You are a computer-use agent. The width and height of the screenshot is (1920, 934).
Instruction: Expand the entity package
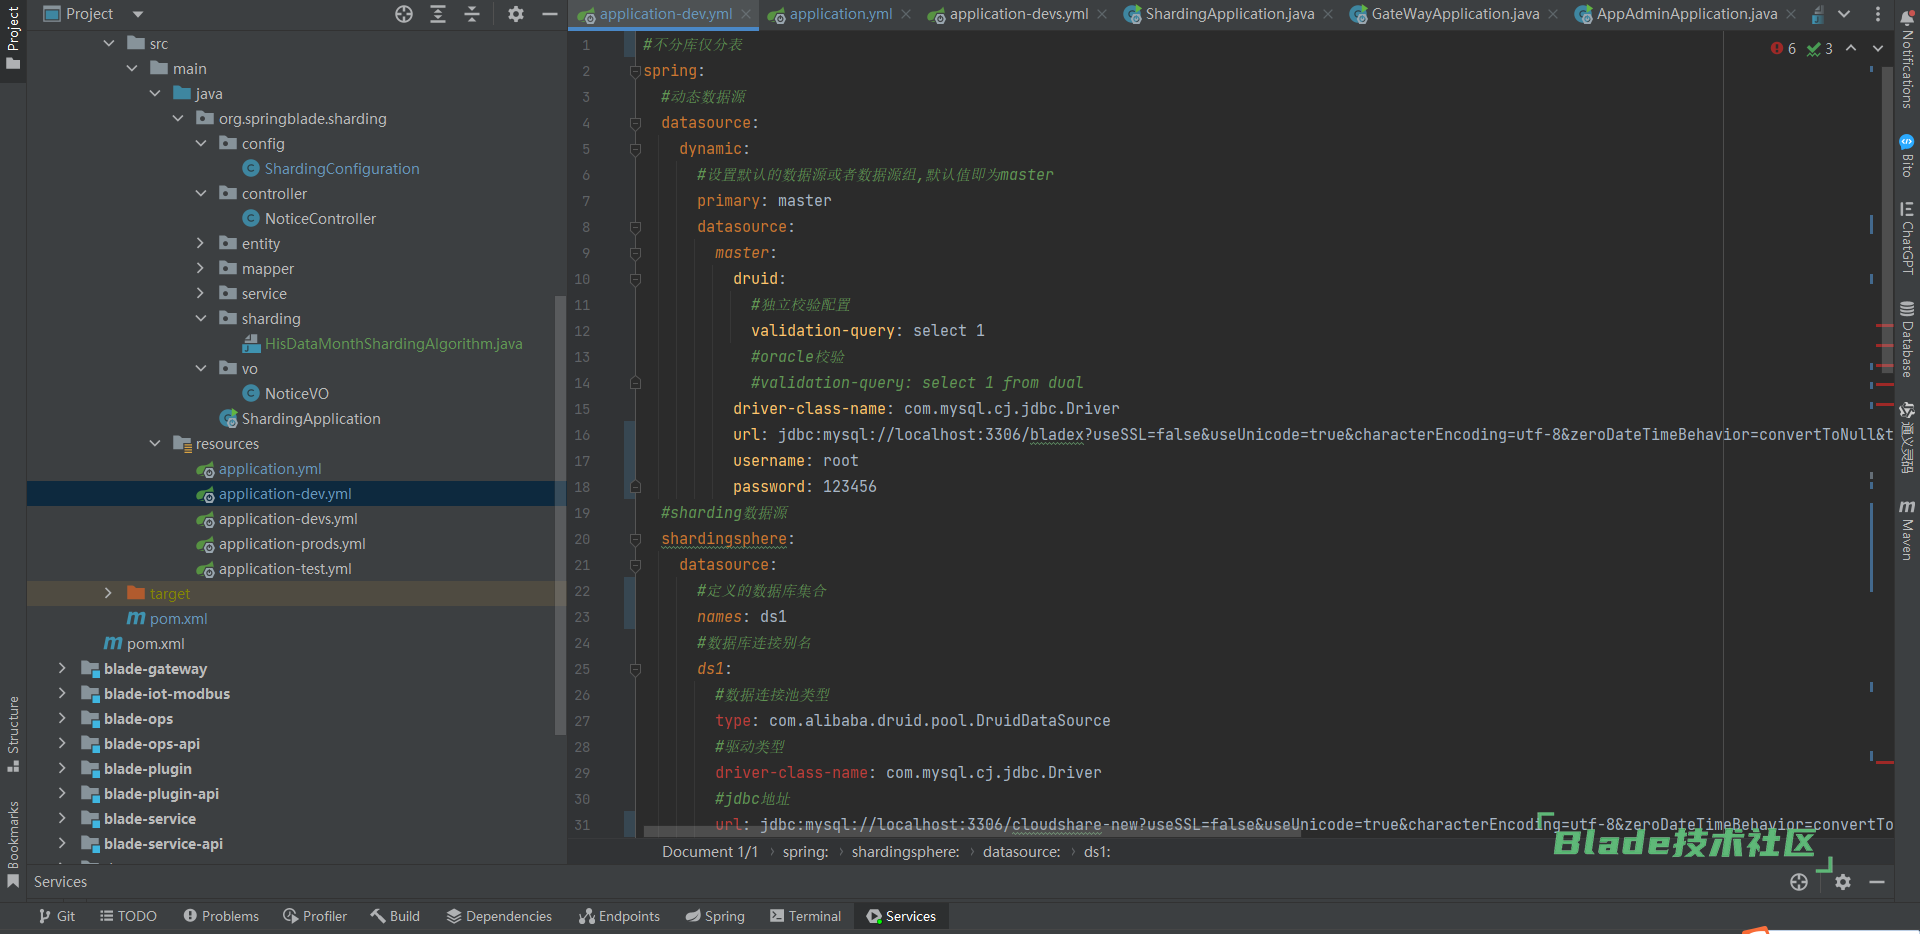coord(201,243)
